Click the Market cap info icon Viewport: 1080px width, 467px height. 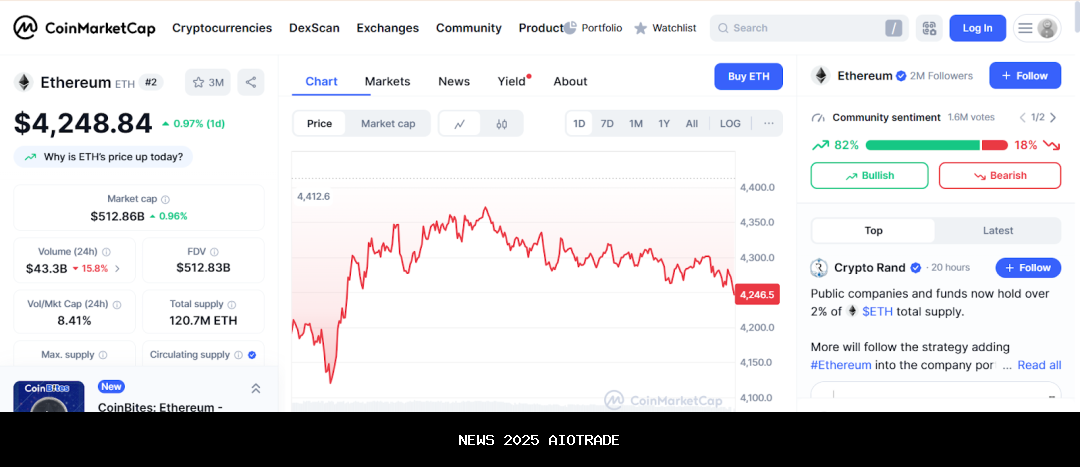tap(166, 199)
